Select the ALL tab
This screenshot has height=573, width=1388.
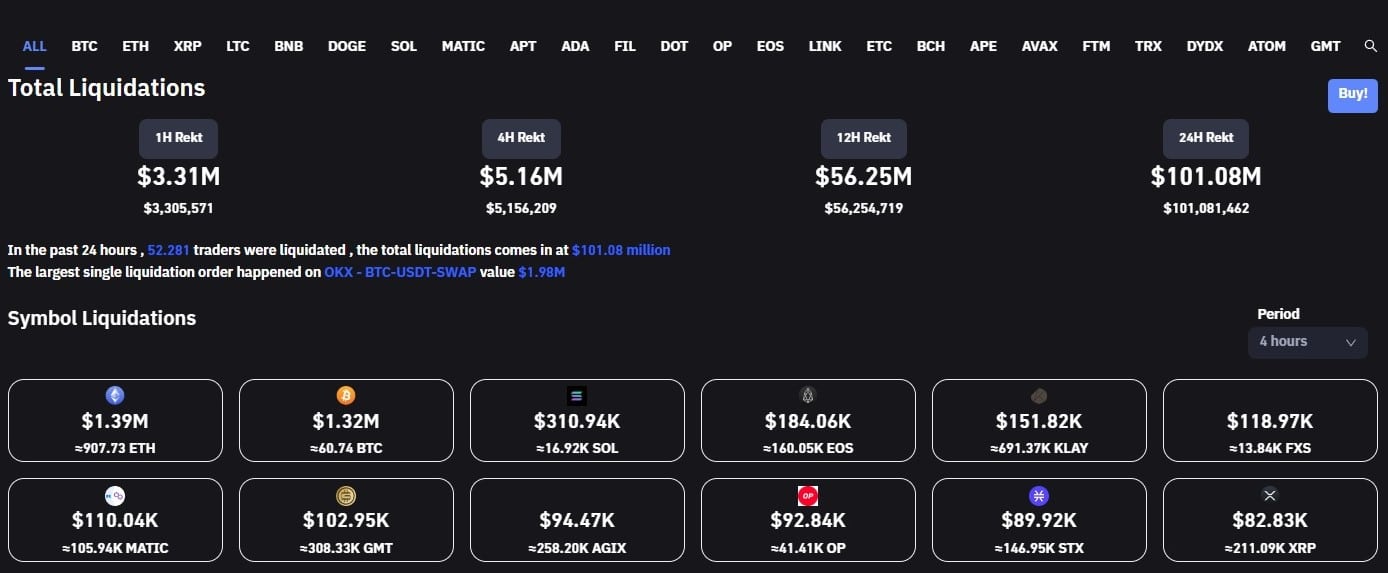(34, 46)
